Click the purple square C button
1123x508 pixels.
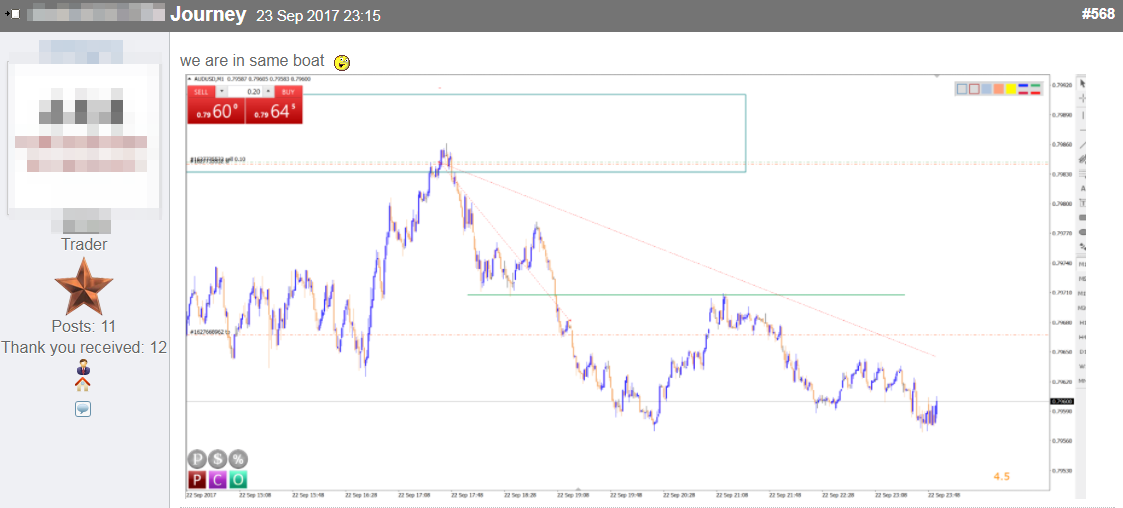pyautogui.click(x=217, y=479)
